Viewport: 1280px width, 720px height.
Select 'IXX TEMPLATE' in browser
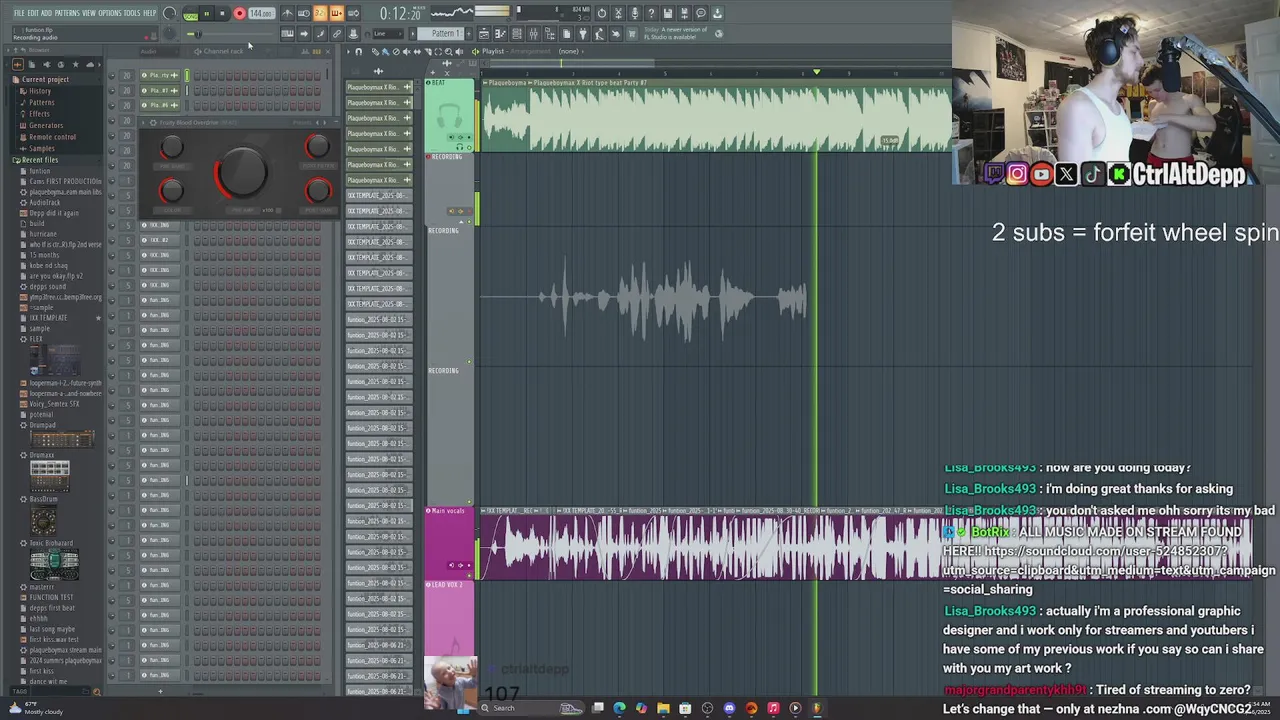(48, 318)
